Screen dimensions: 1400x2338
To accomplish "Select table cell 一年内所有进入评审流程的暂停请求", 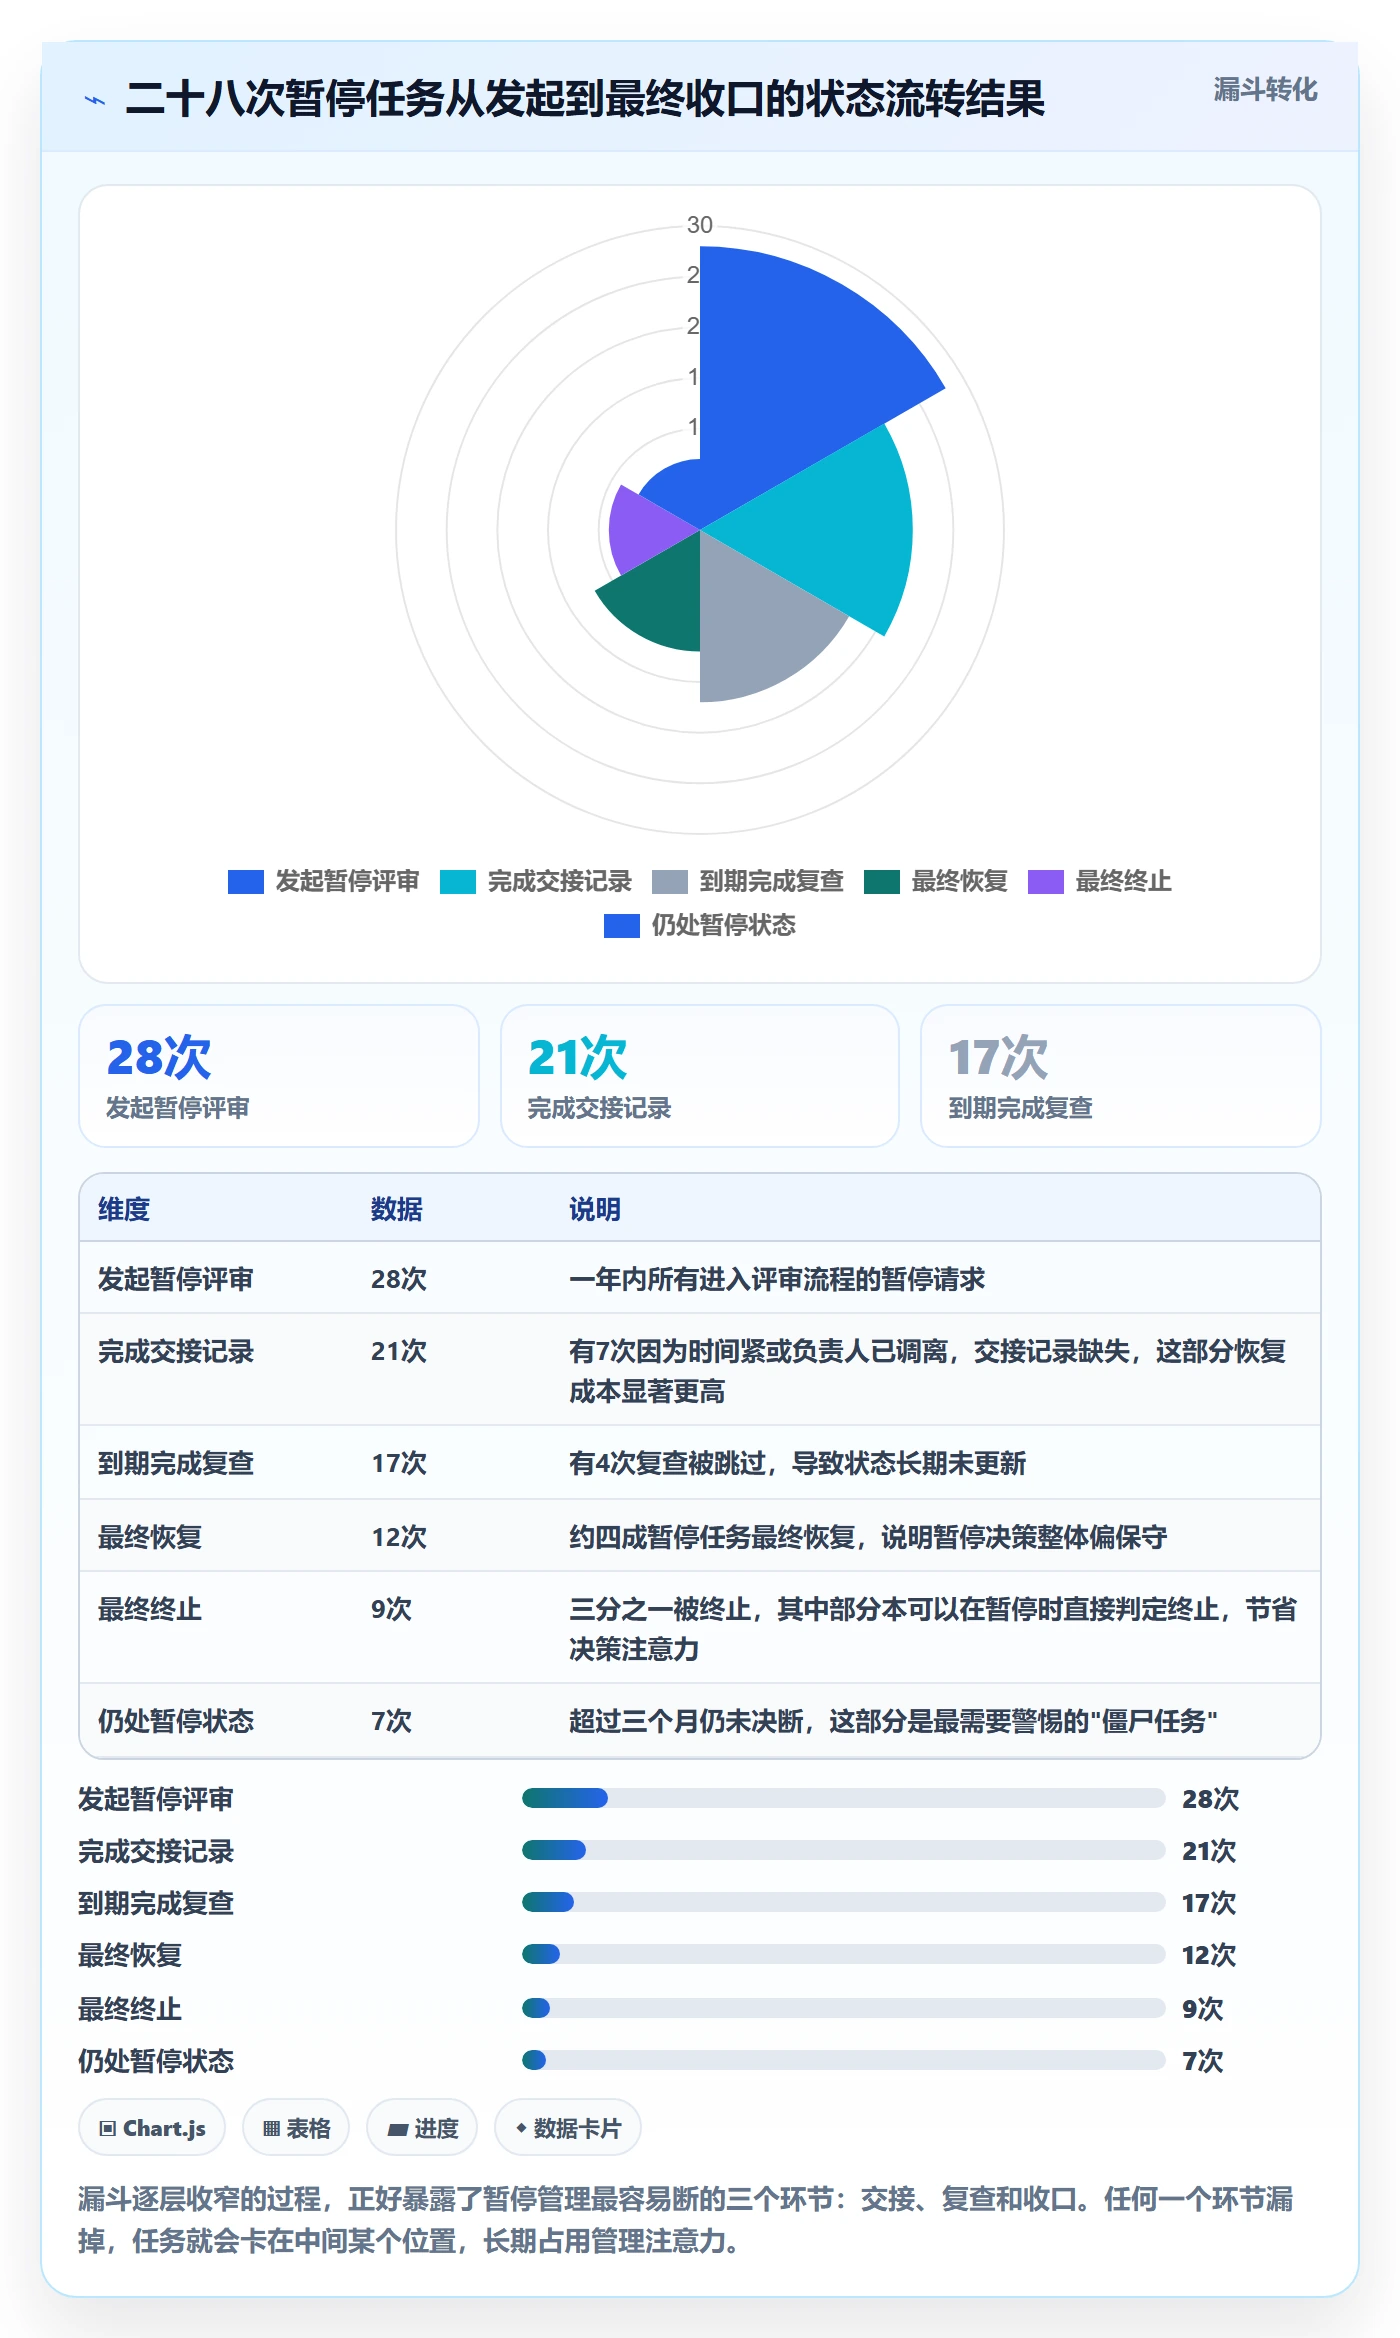I will click(x=777, y=1279).
